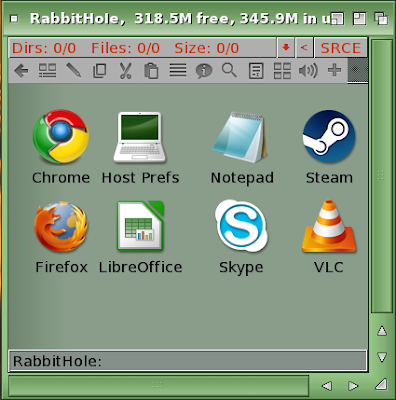This screenshot has height=400, width=396.
Task: Click the magnifying glass search icon
Action: [229, 70]
